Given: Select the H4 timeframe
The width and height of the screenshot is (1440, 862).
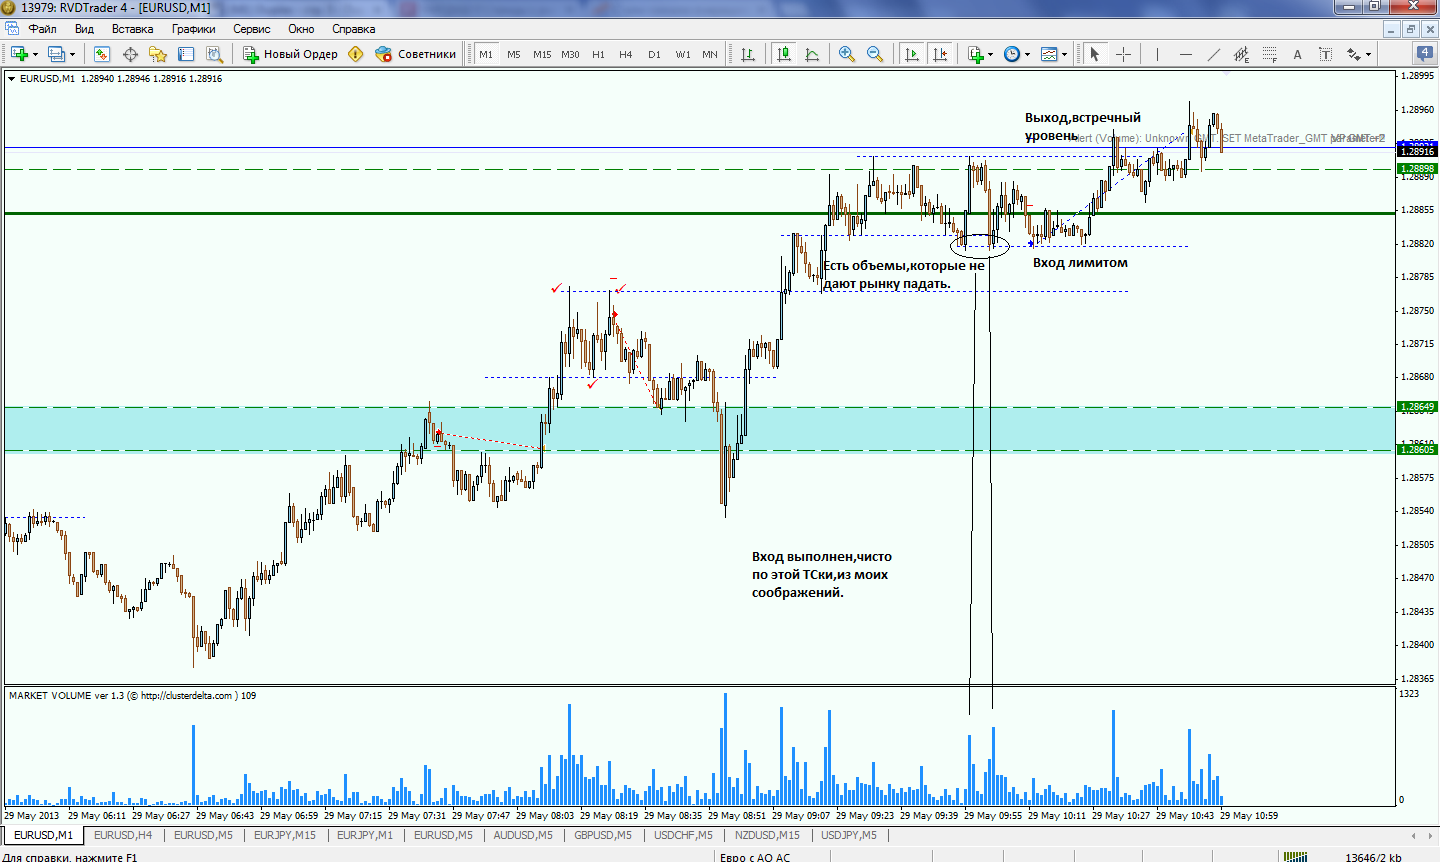Looking at the screenshot, I should 626,54.
